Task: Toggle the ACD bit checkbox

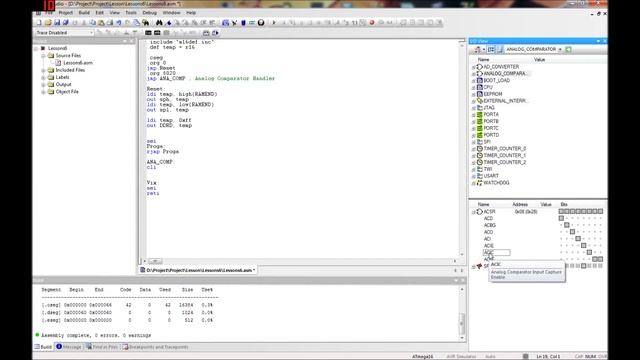Action: (x=561, y=218)
